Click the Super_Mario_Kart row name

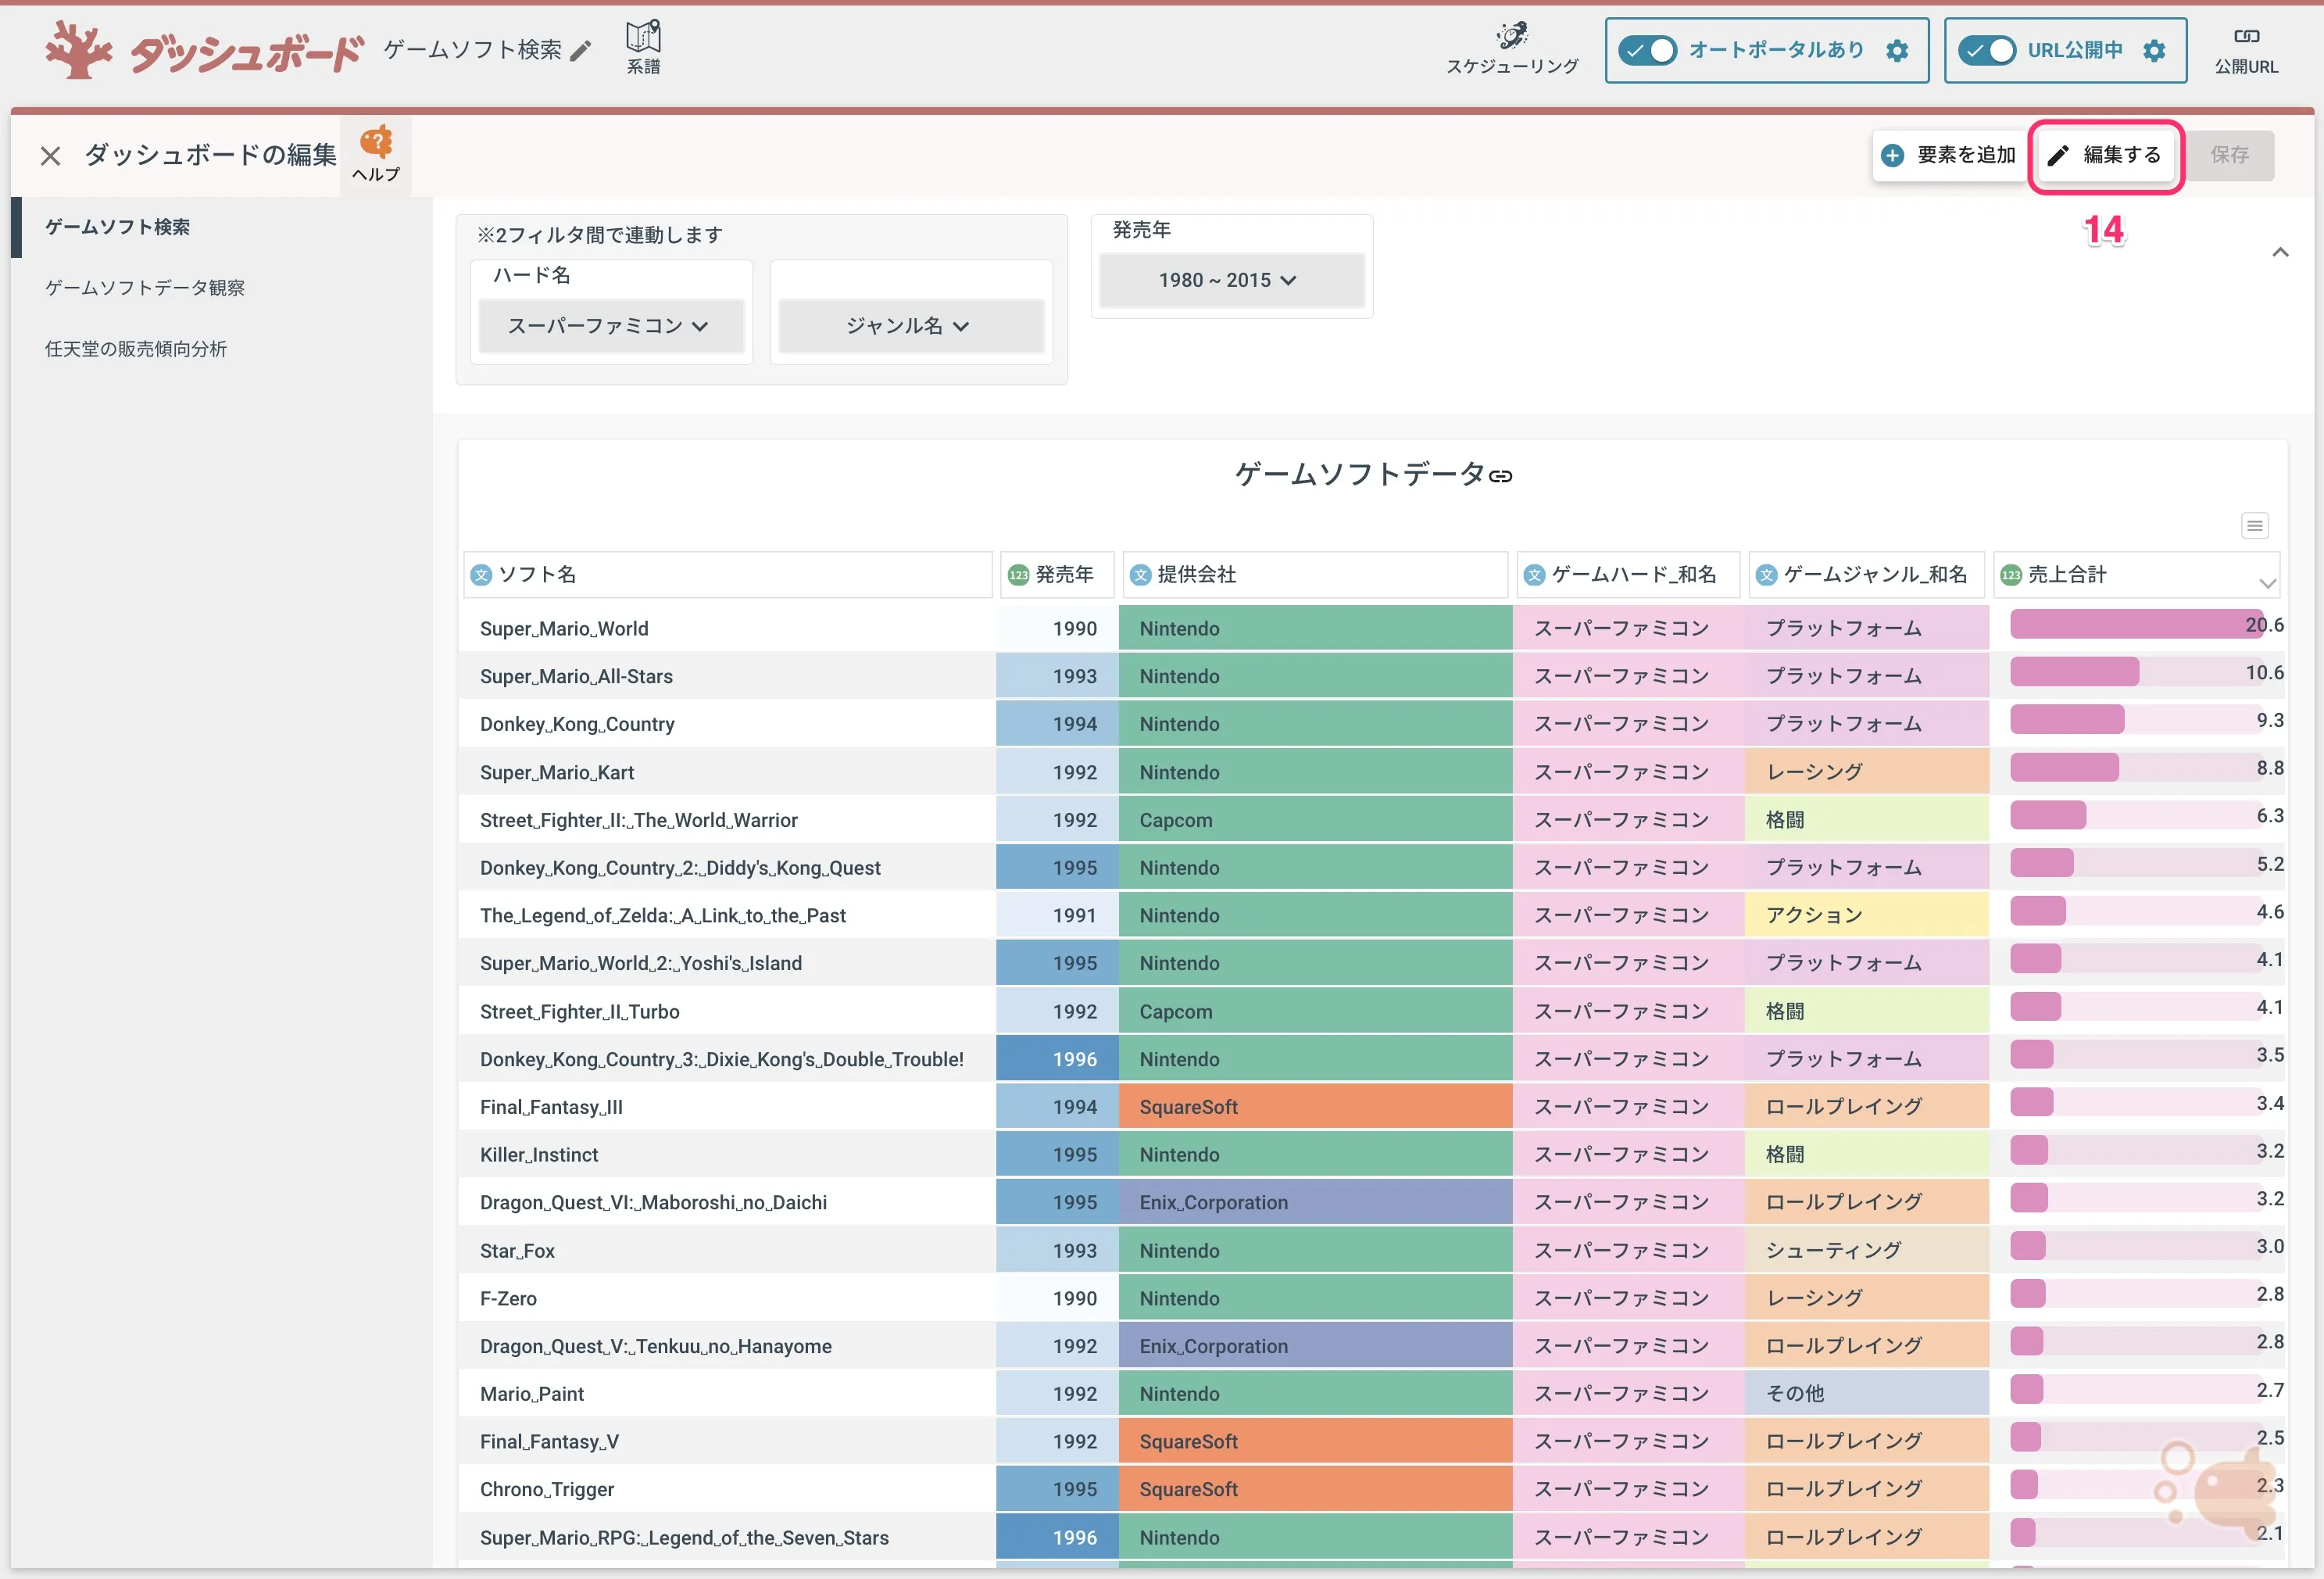[557, 773]
